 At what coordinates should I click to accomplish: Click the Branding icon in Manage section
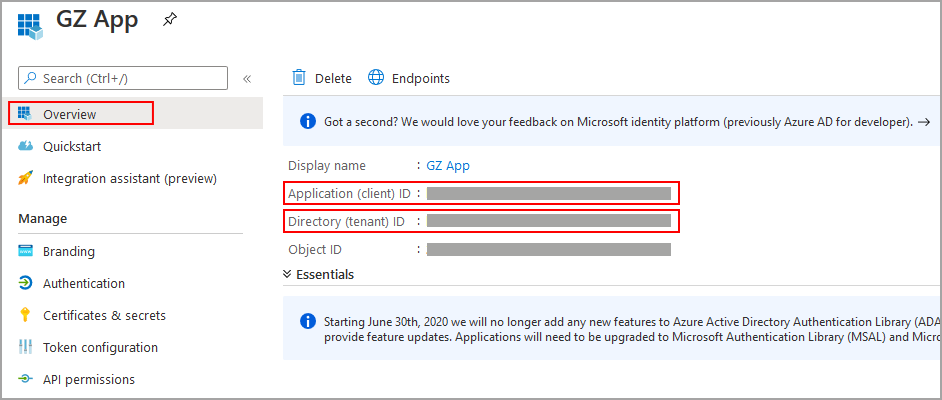coord(26,252)
